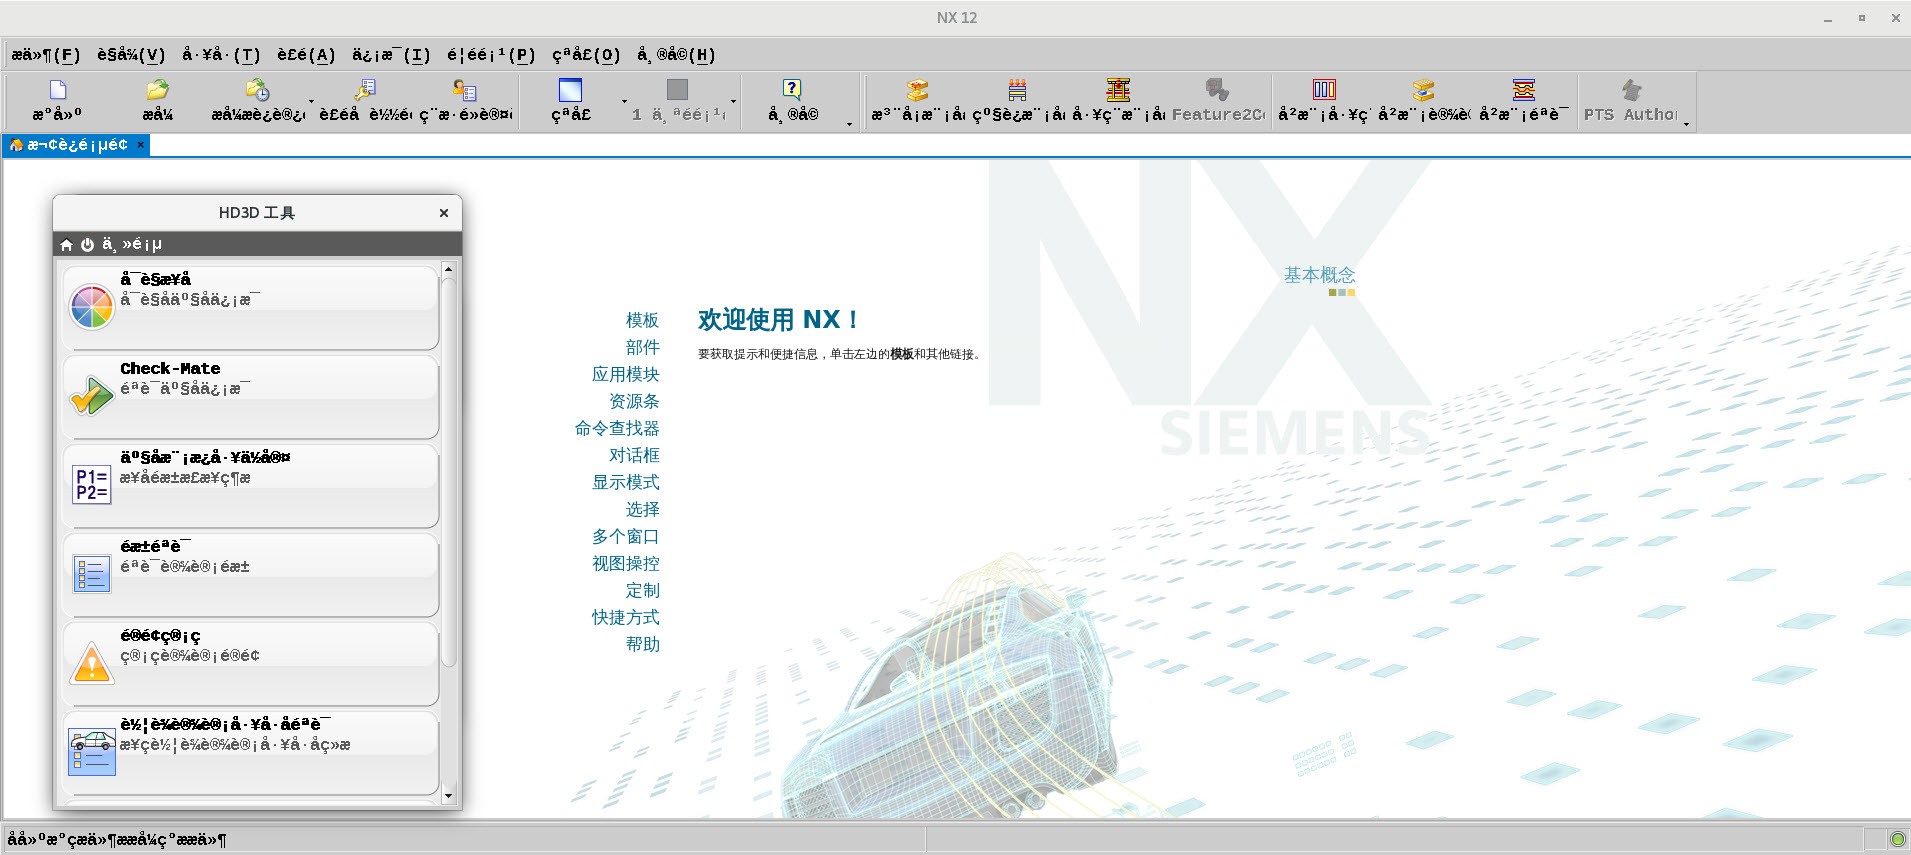Open the 资源条 link
This screenshot has height=855, width=1911.
[x=634, y=401]
